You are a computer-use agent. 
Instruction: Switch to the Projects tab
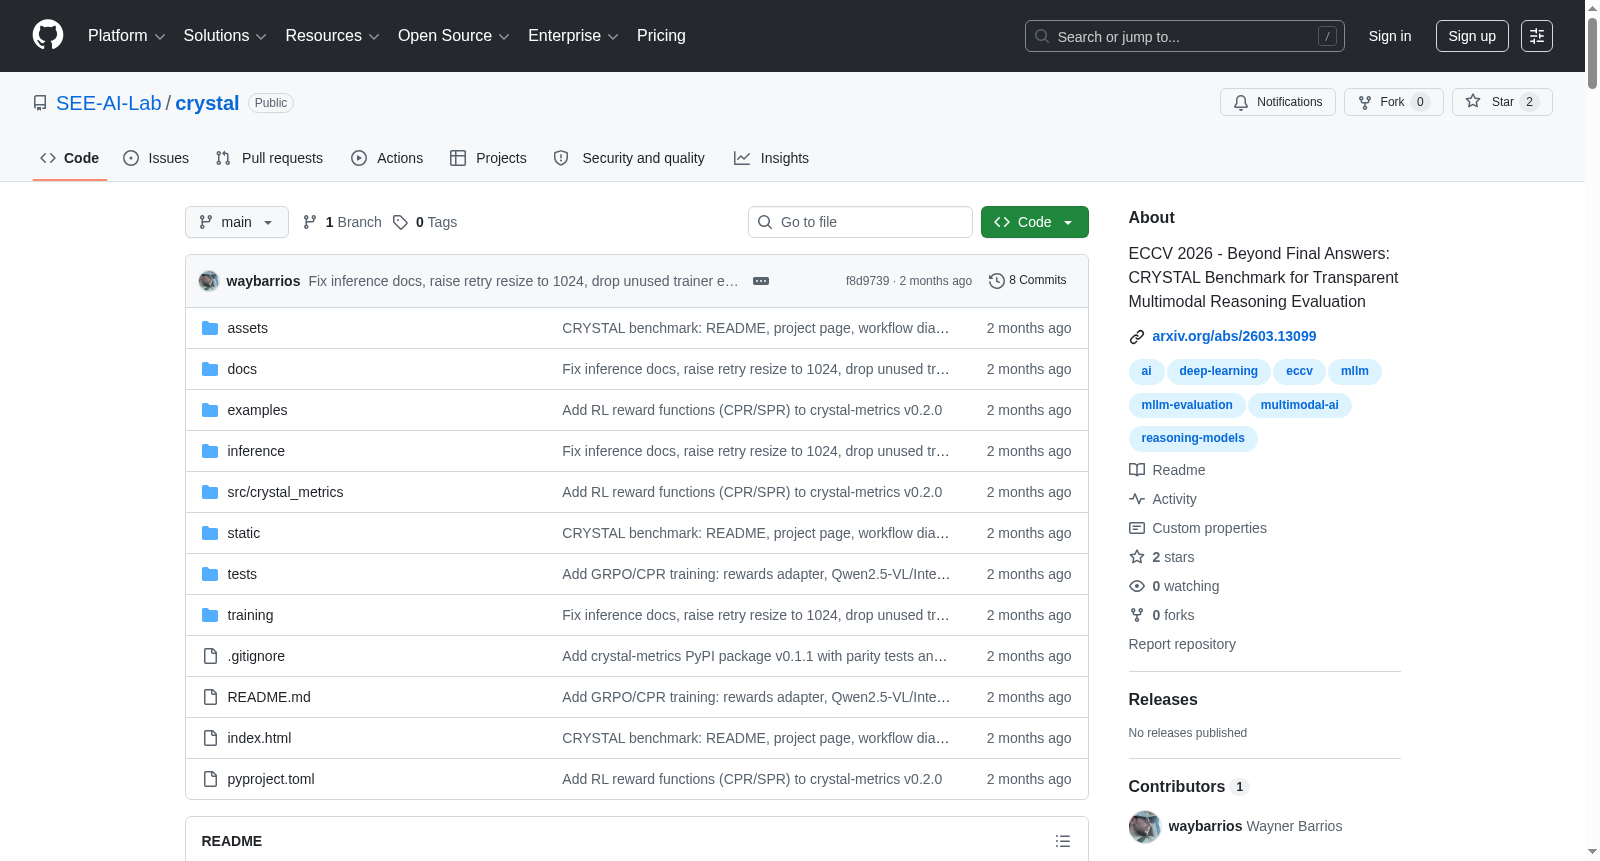pyautogui.click(x=488, y=158)
